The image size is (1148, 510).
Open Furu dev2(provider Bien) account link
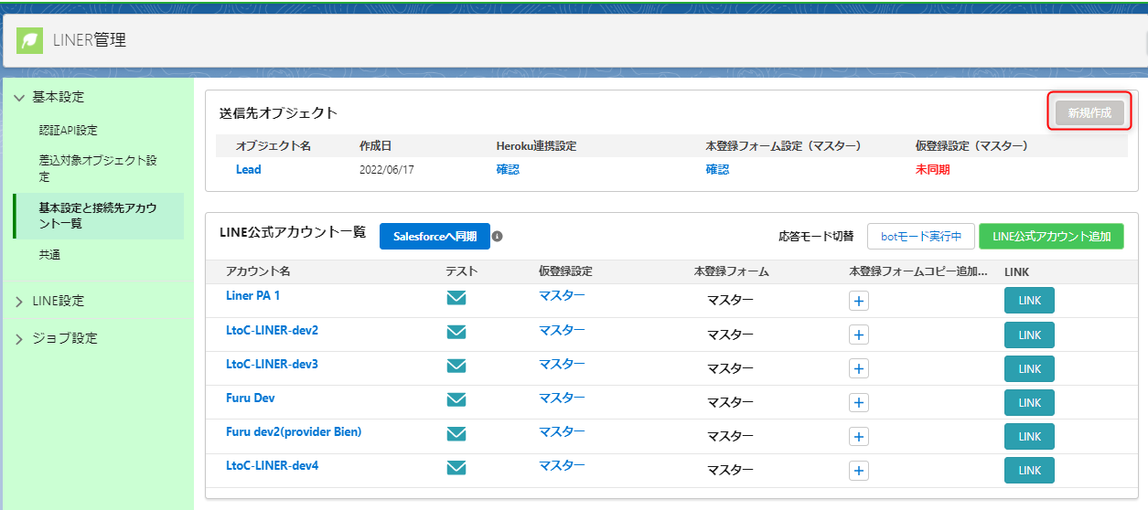point(294,432)
